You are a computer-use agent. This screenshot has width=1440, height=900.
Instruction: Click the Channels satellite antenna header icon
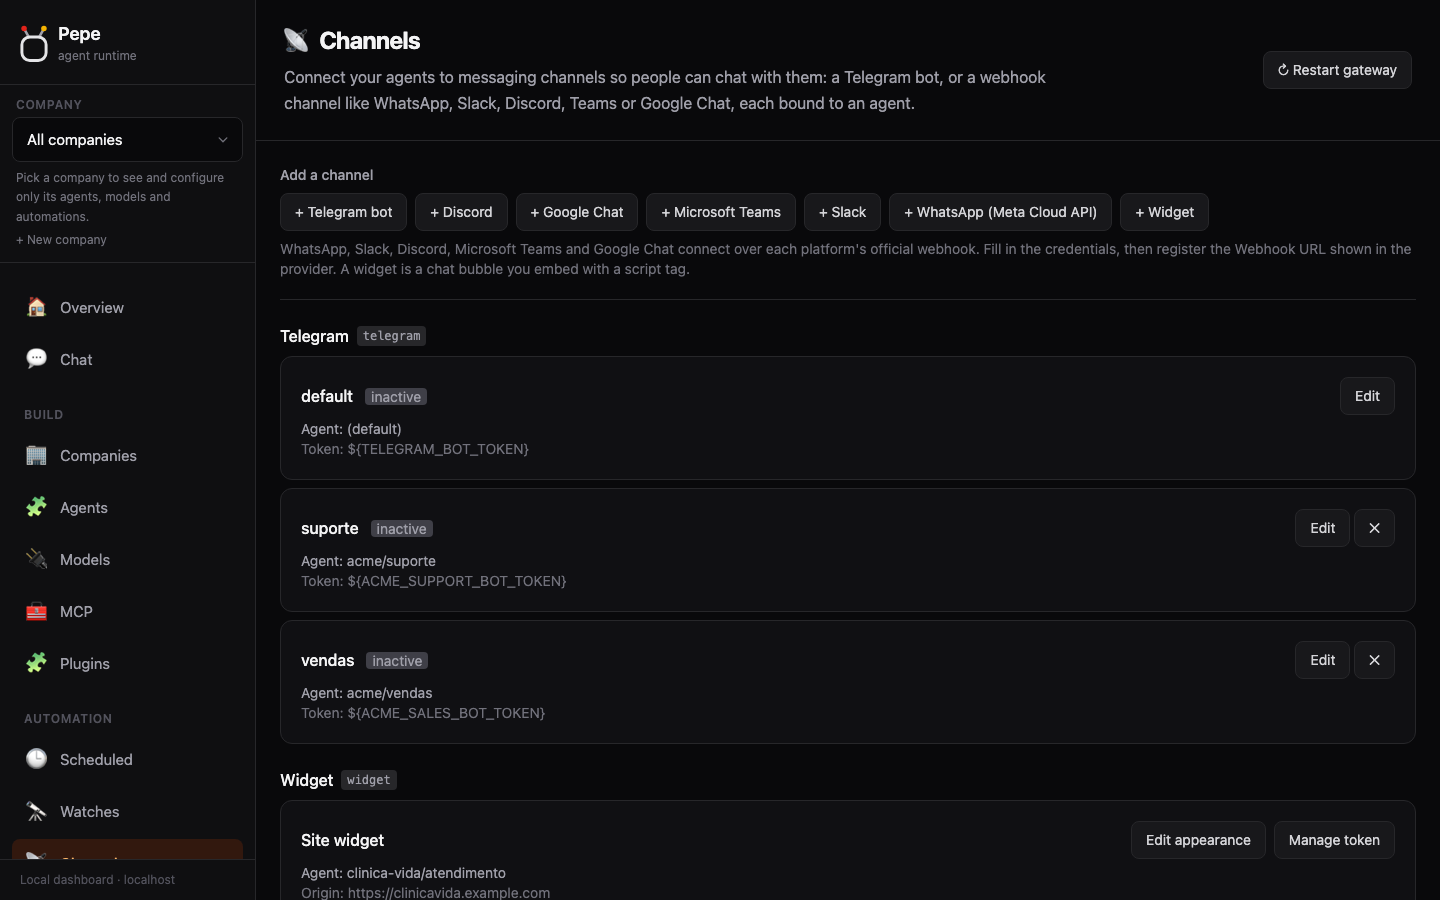296,40
